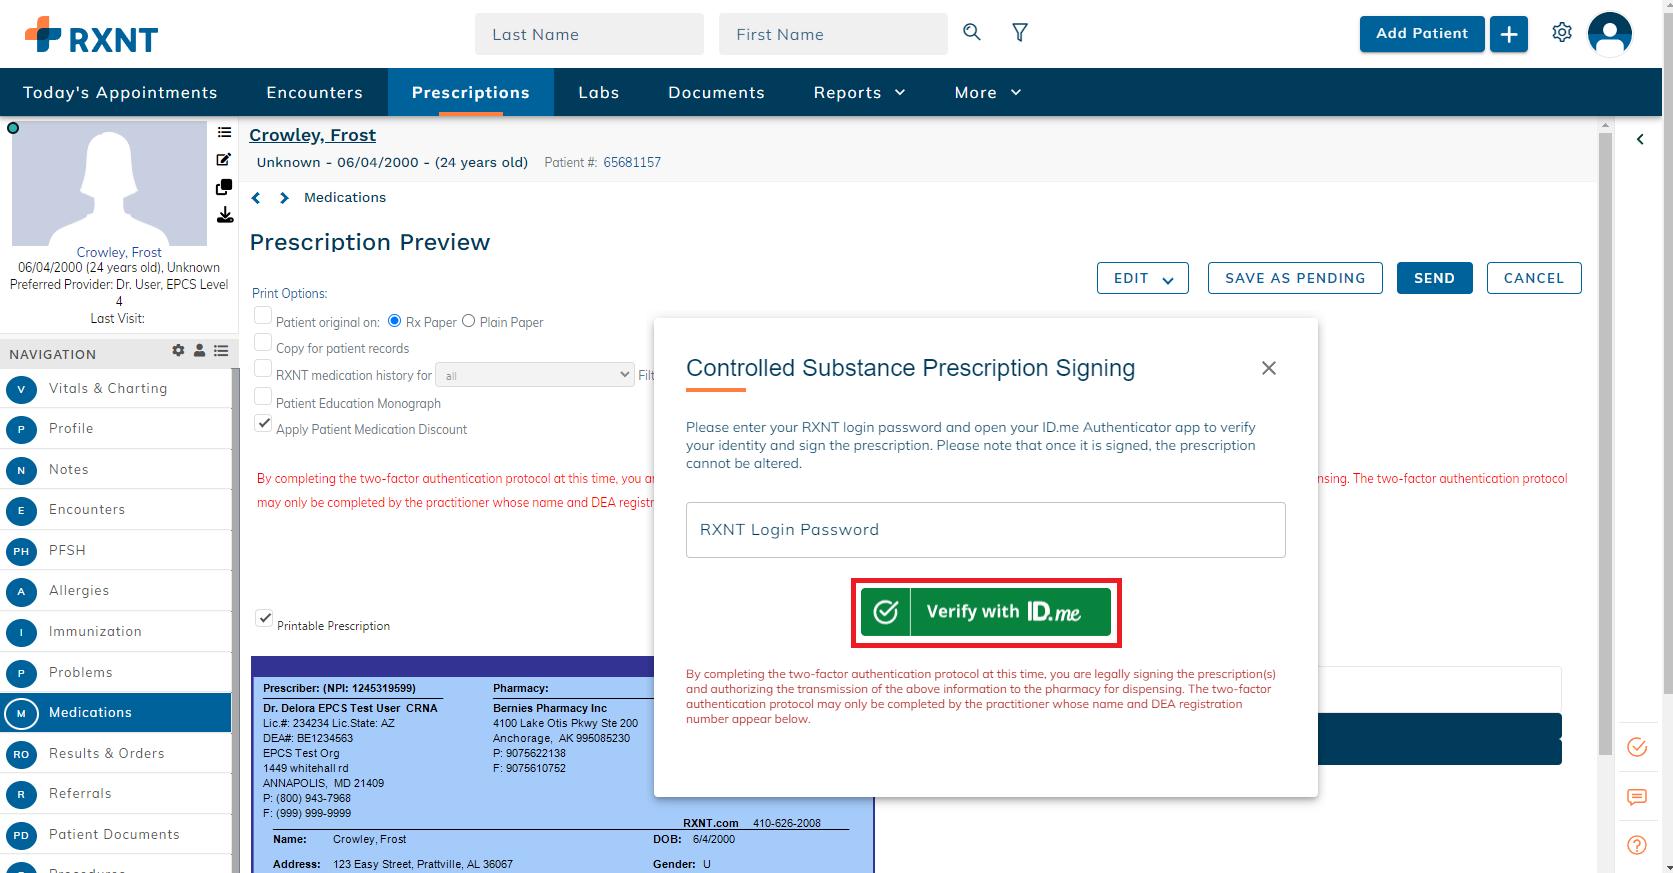Viewport: 1673px width, 873px height.
Task: Open the chat message icon
Action: click(1637, 797)
